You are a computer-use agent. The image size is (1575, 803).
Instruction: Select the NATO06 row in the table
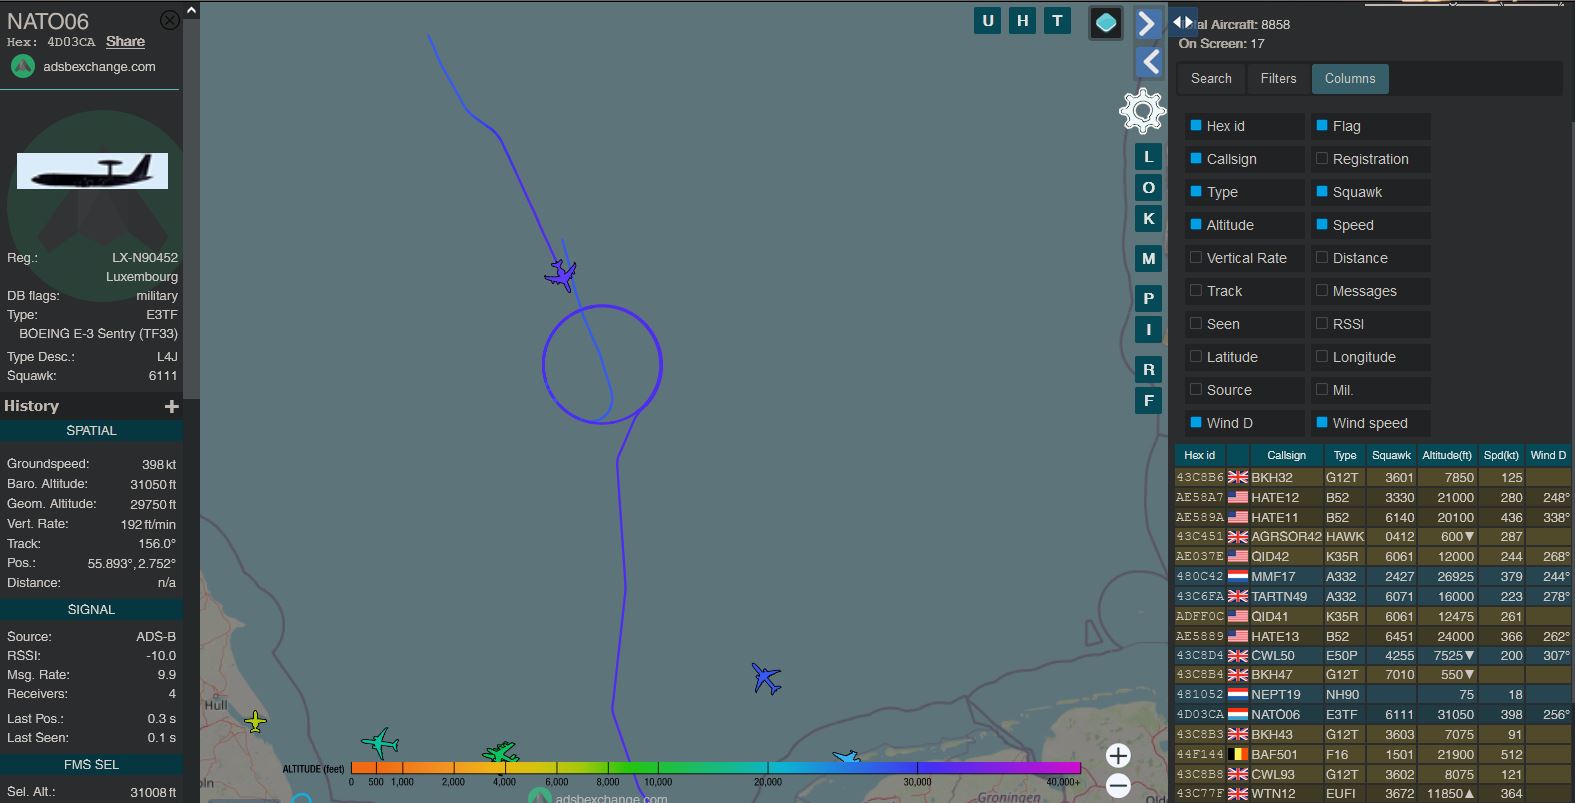point(1372,714)
